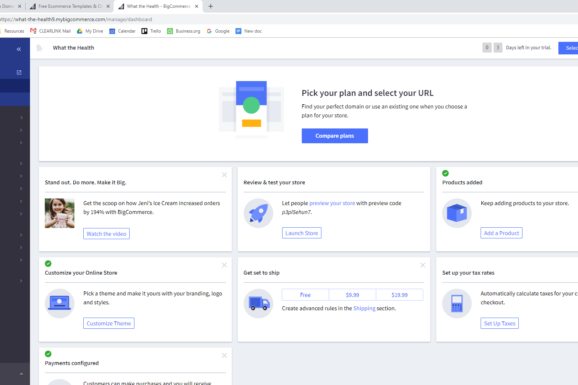The width and height of the screenshot is (578, 385).
Task: Choose the $19.99 shipping option
Action: tap(400, 295)
